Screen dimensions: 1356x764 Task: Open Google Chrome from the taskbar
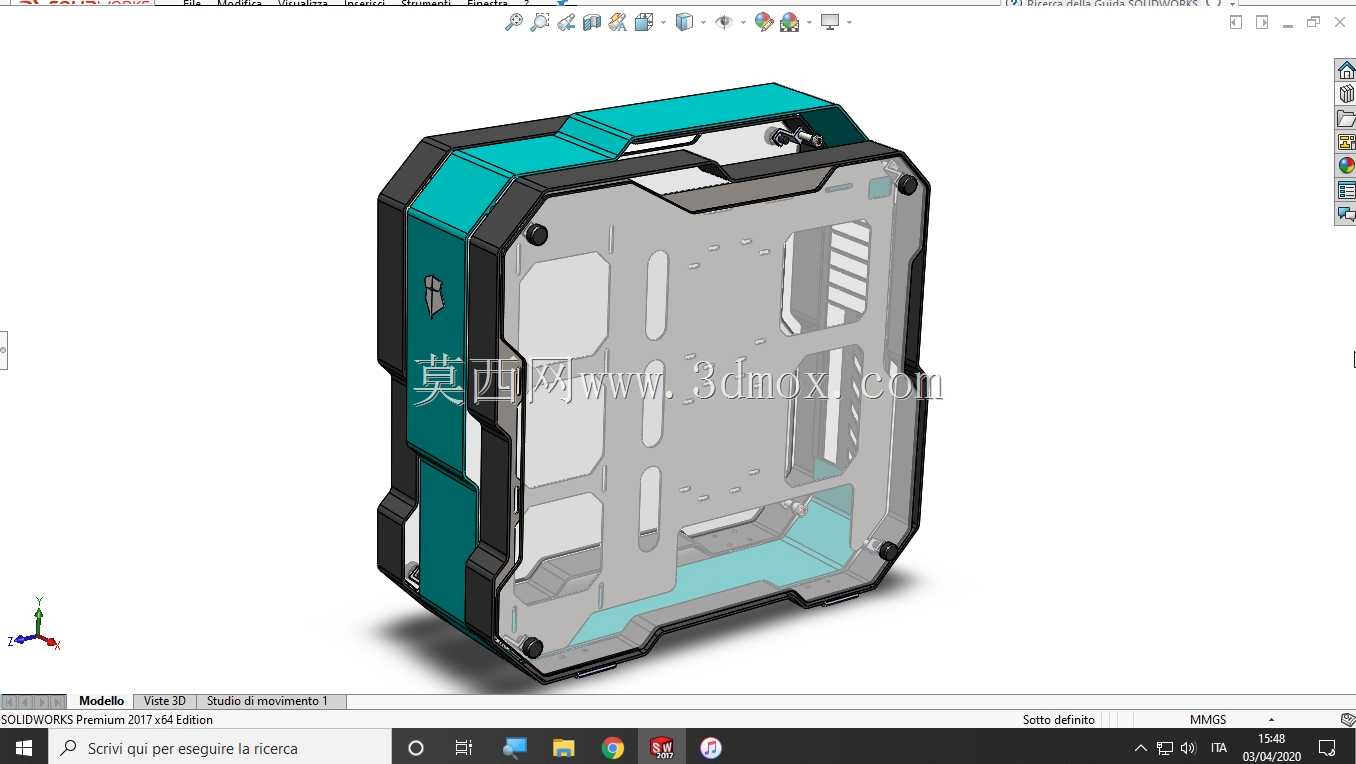coord(613,747)
